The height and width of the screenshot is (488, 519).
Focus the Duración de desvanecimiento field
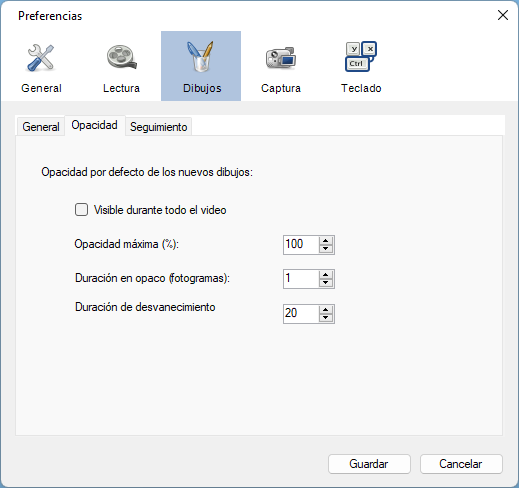301,314
